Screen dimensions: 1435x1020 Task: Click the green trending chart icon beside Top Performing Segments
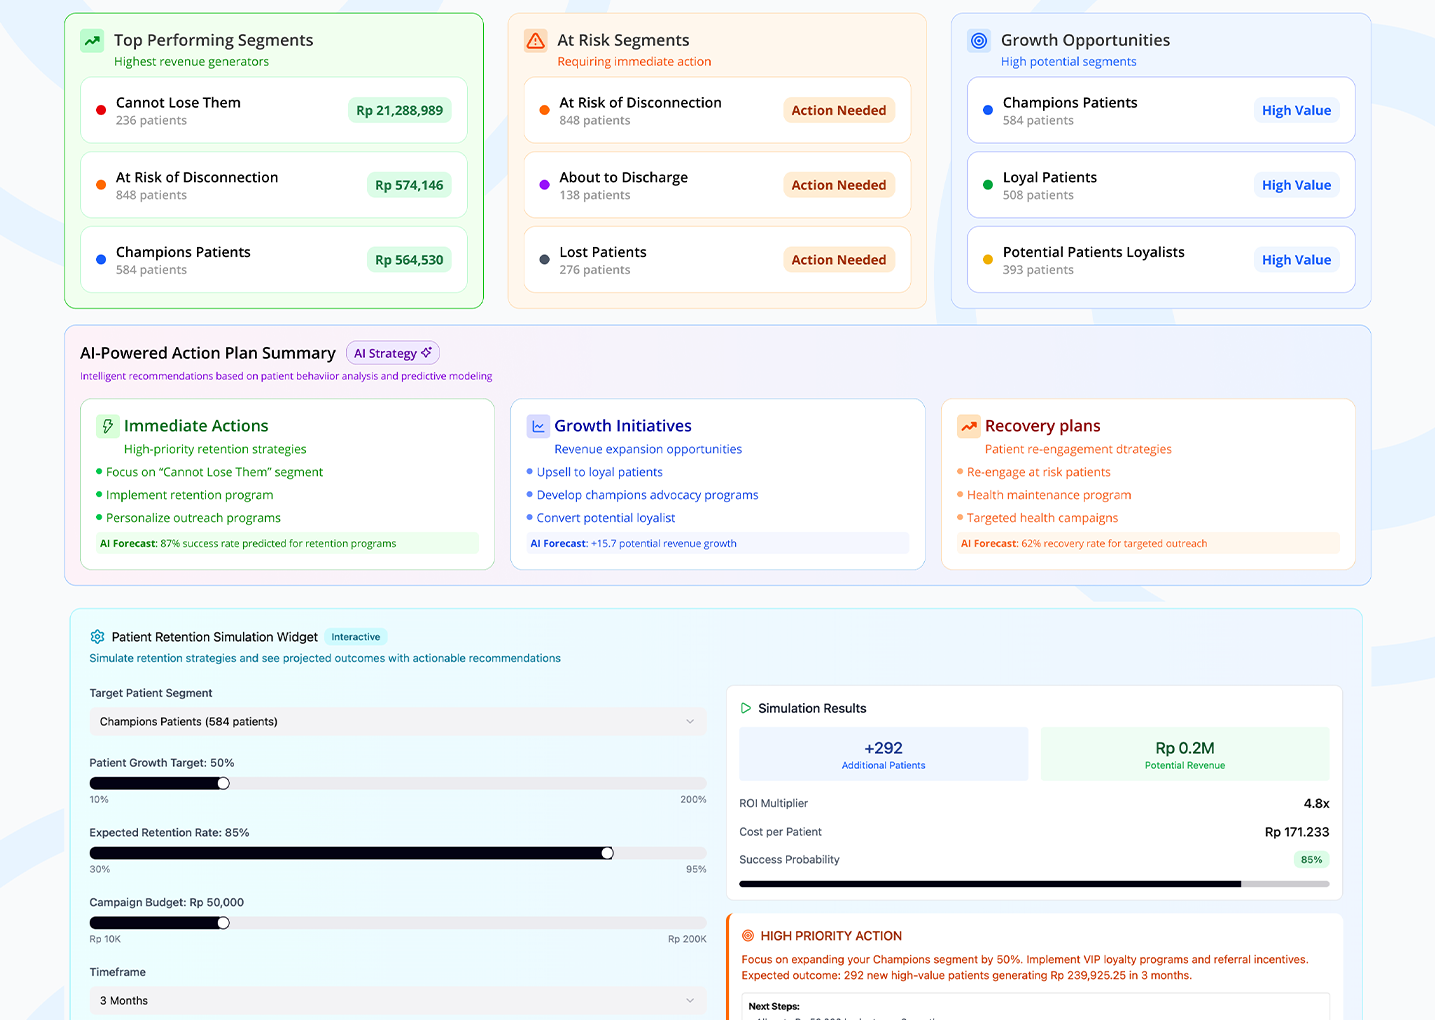[x=90, y=41]
